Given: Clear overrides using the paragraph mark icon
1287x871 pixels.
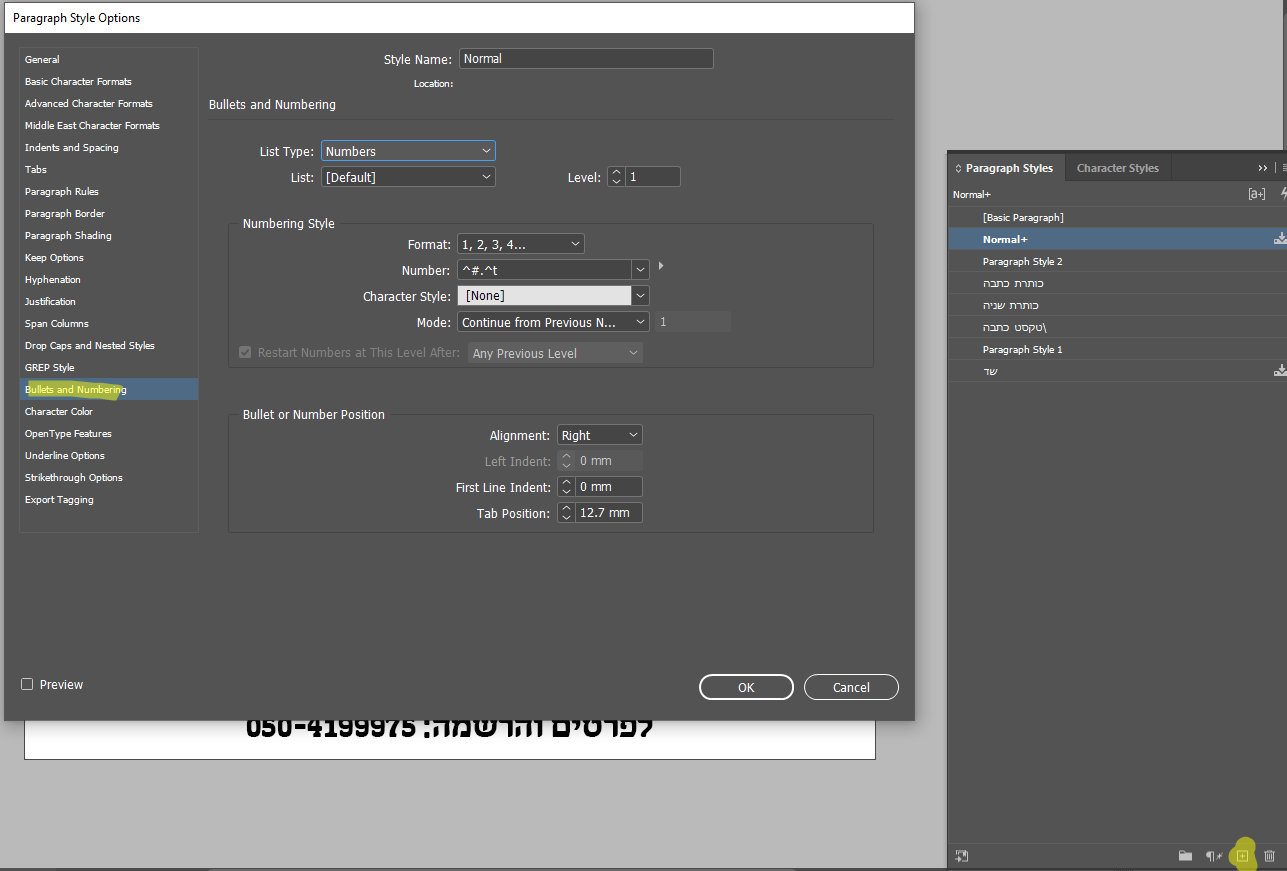Looking at the screenshot, I should (x=1214, y=856).
